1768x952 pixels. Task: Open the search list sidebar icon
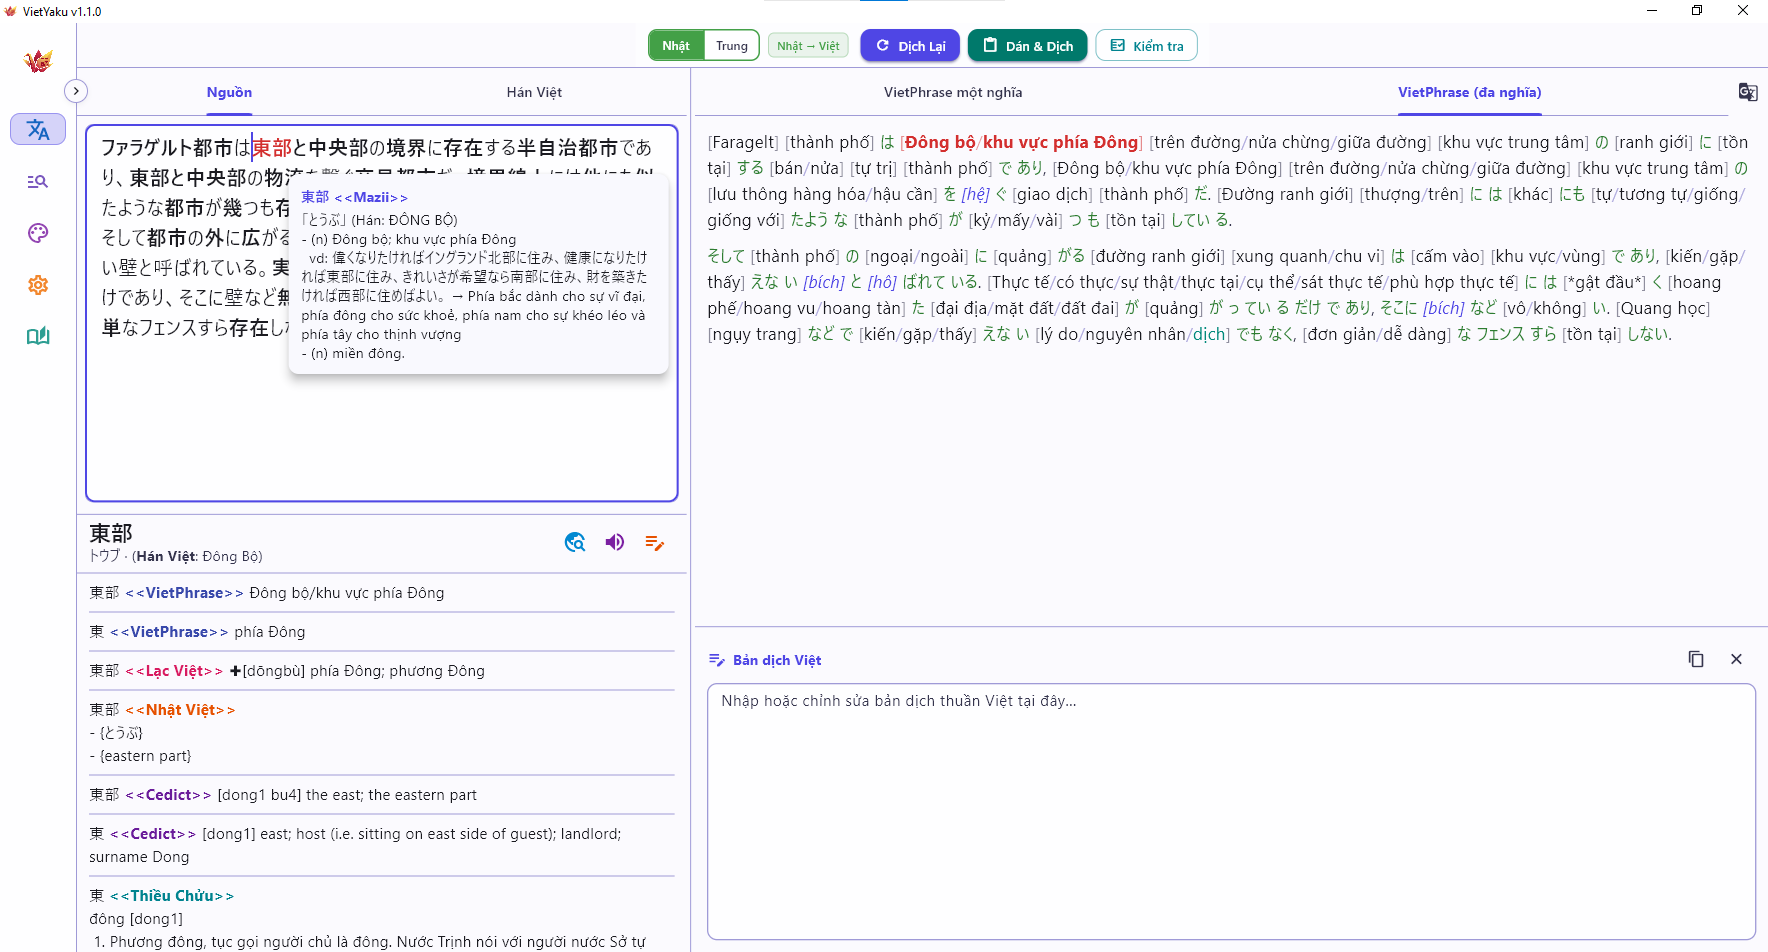[x=38, y=181]
